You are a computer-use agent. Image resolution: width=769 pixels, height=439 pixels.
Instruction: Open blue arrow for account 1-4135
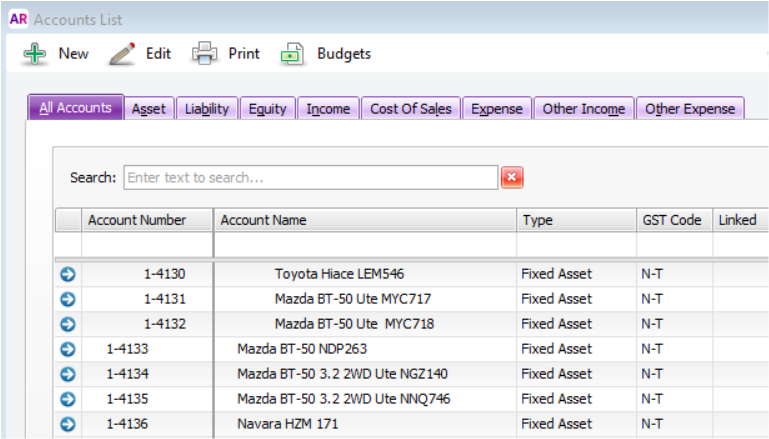[x=68, y=399]
